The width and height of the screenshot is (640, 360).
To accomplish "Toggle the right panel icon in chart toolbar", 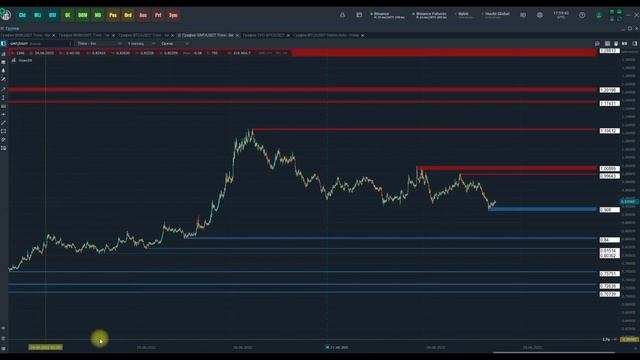I will tap(635, 44).
